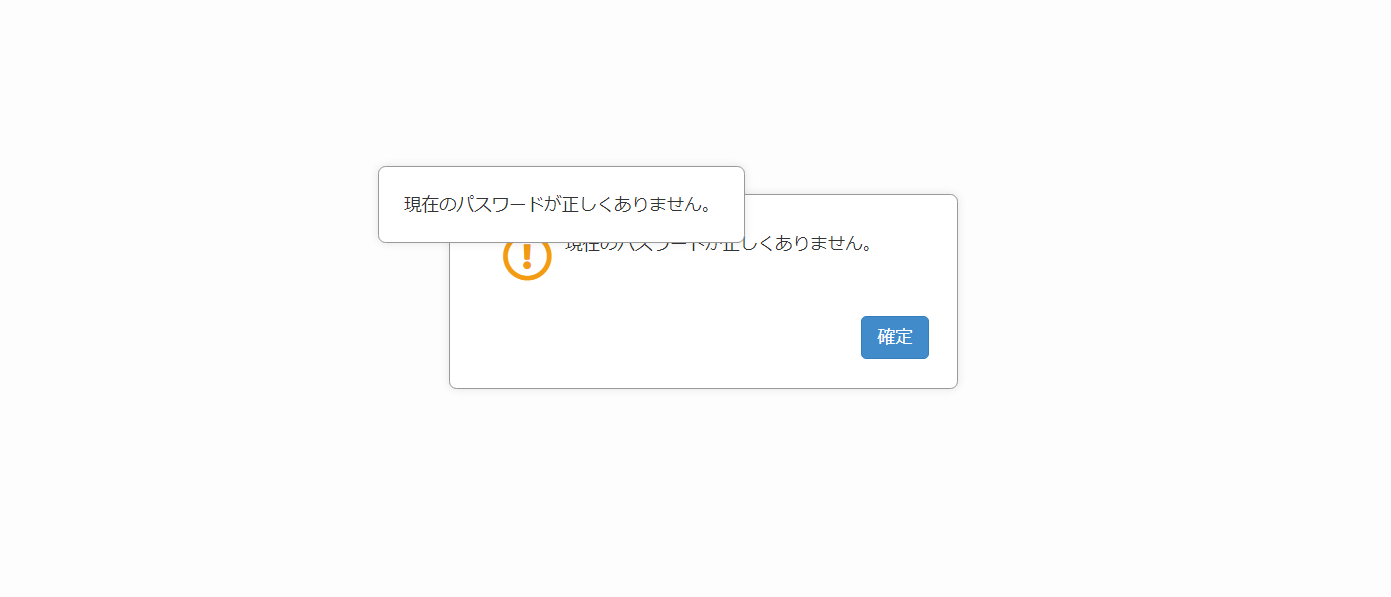Click the exclamation mark inside the orange circle

point(527,259)
